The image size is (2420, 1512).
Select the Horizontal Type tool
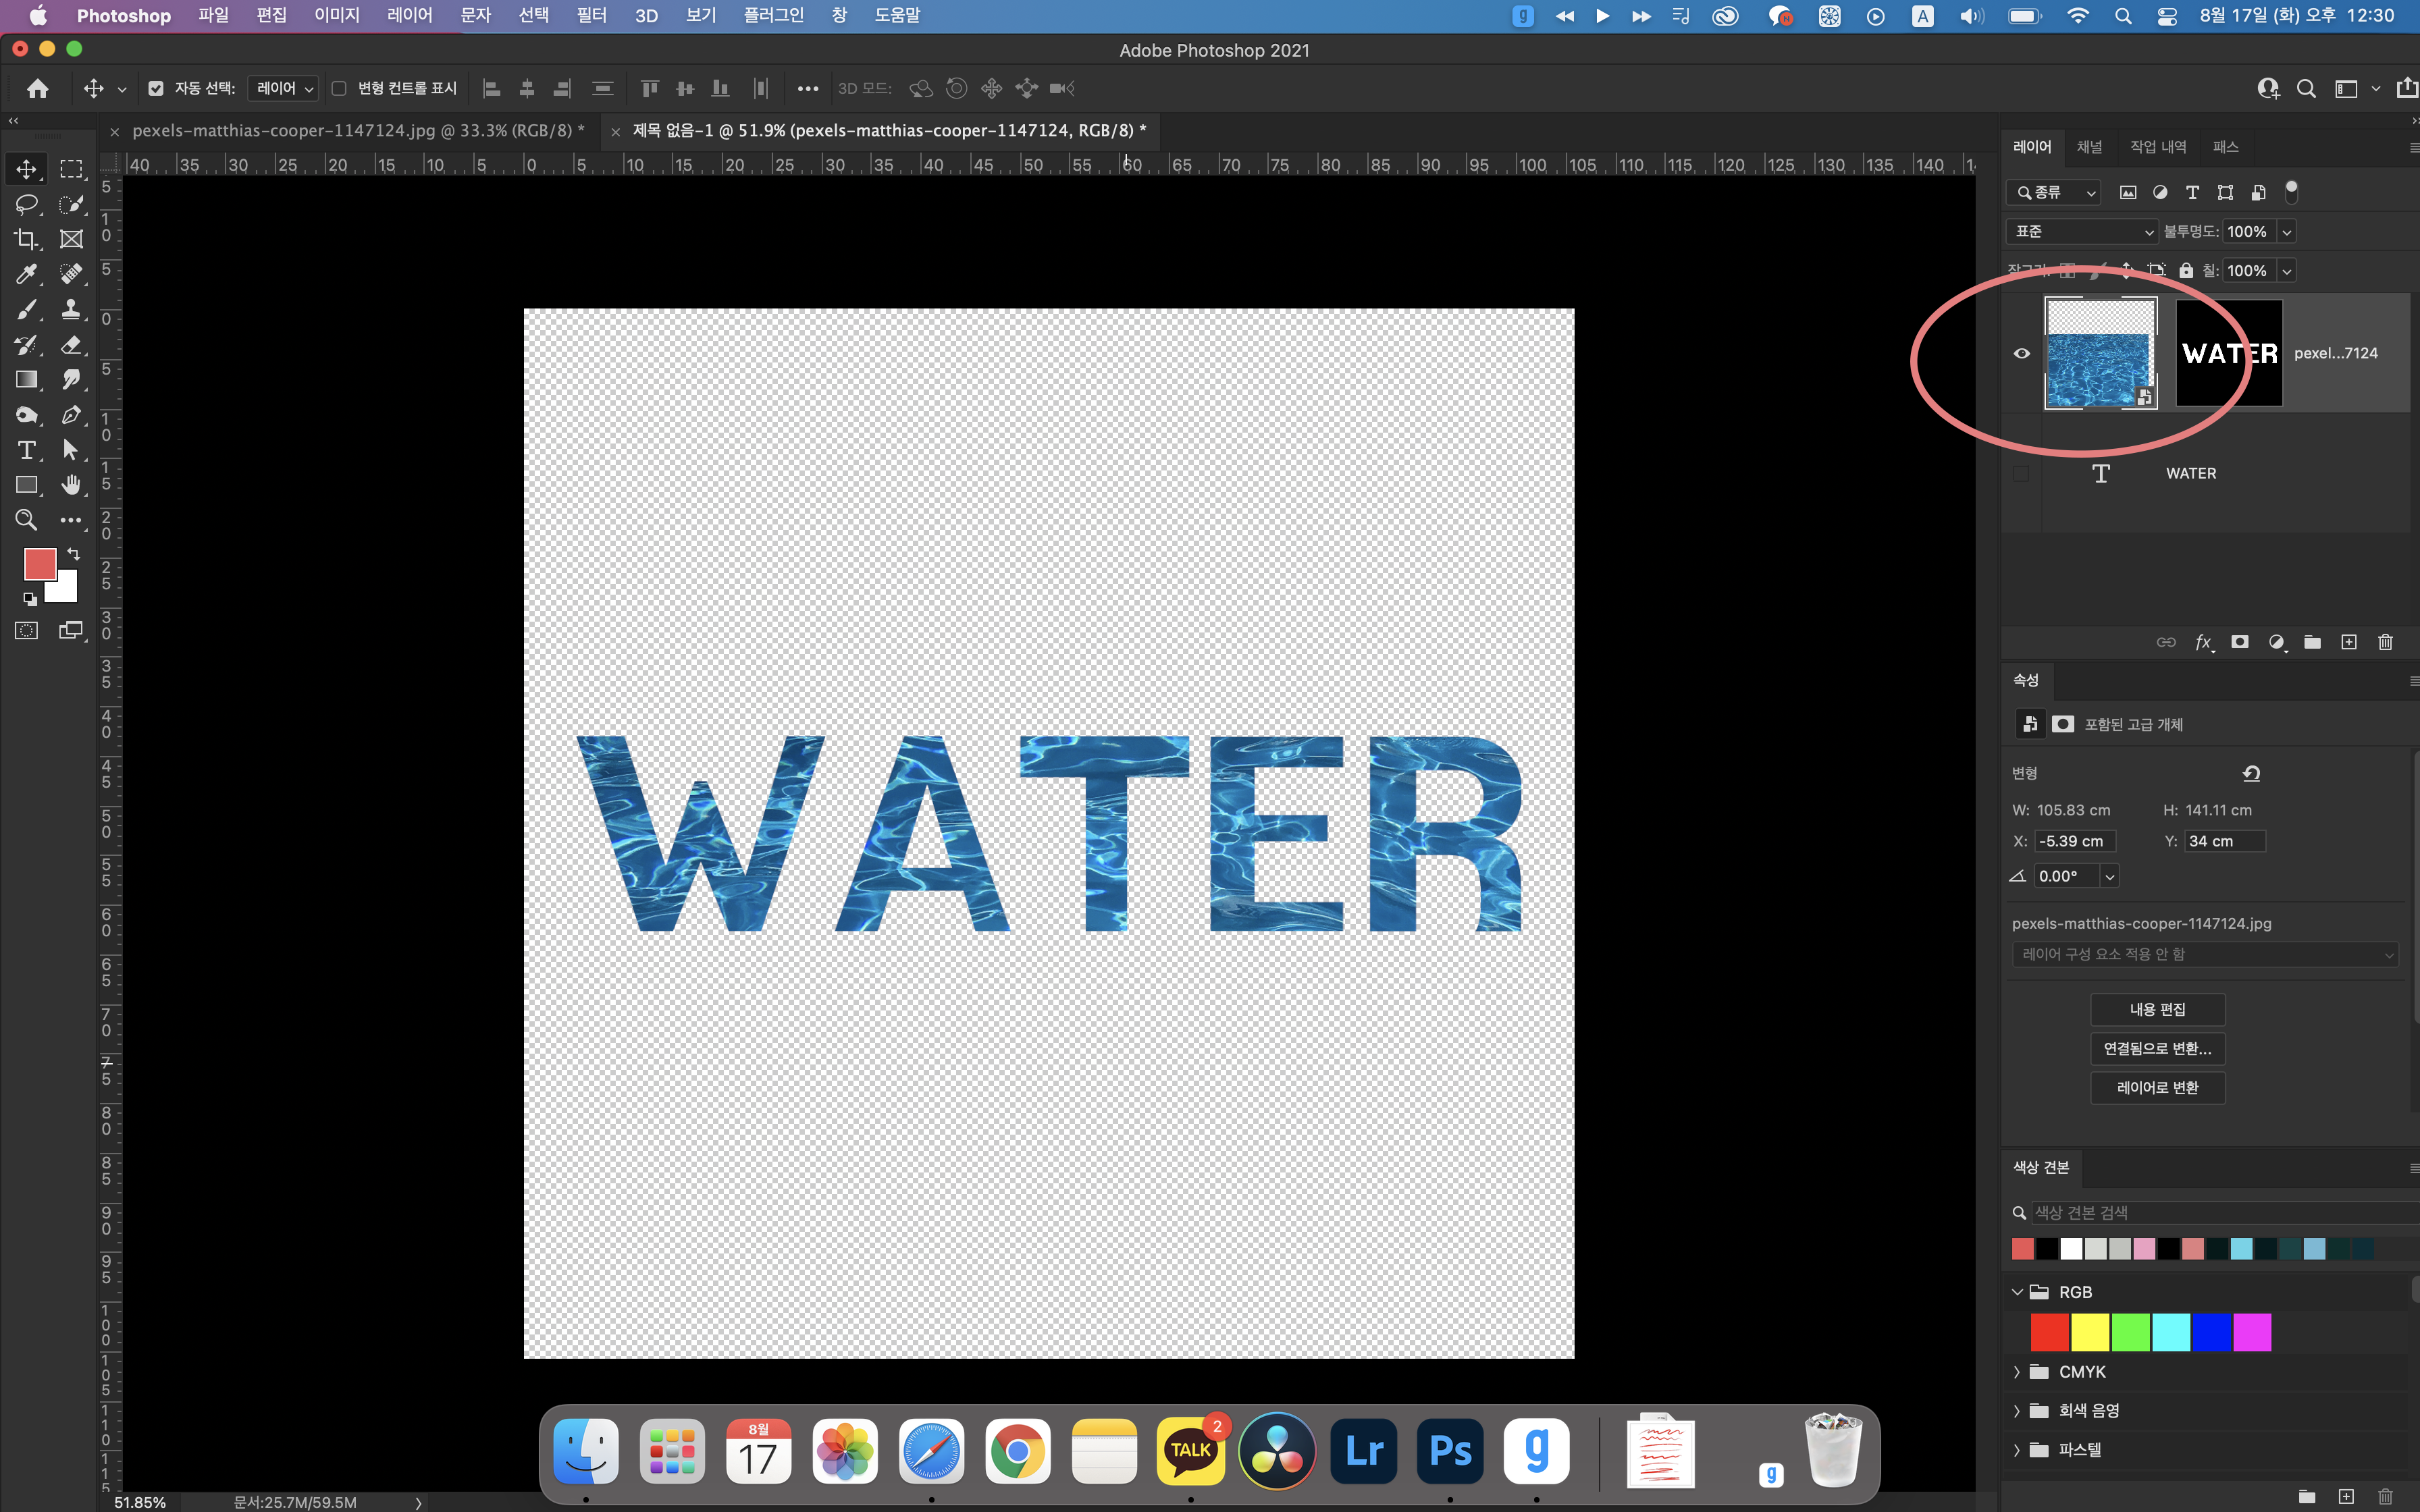pos(27,450)
